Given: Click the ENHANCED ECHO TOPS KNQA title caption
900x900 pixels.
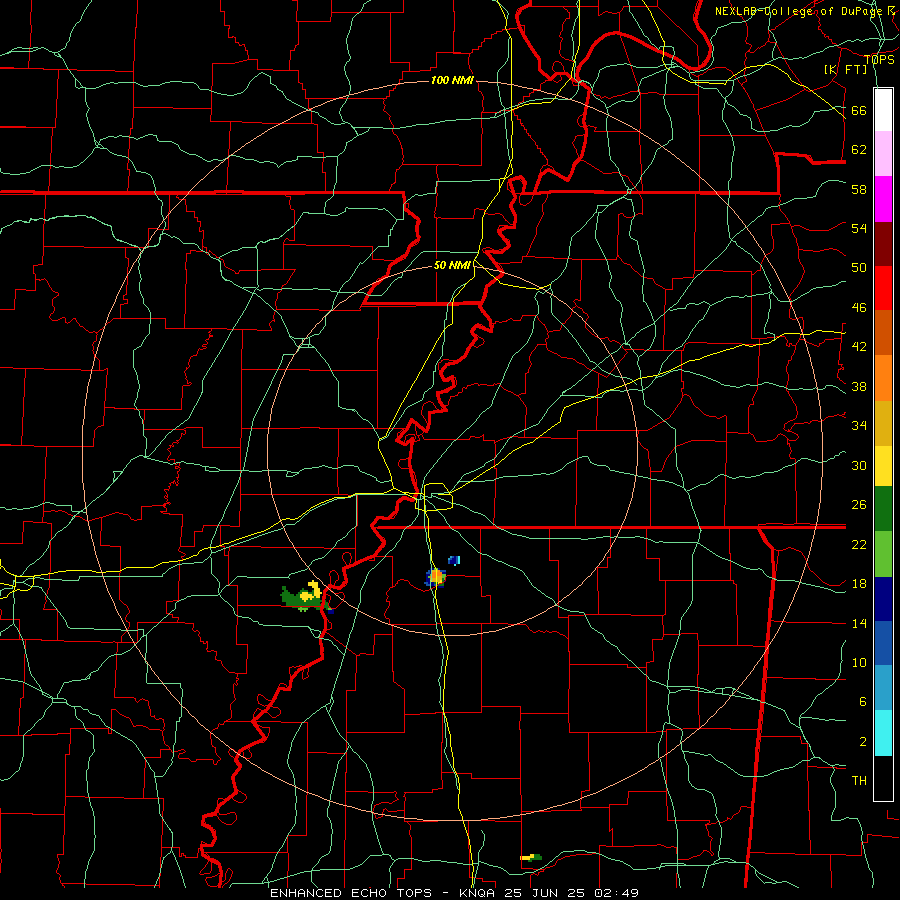Looking at the screenshot, I should pos(454,893).
